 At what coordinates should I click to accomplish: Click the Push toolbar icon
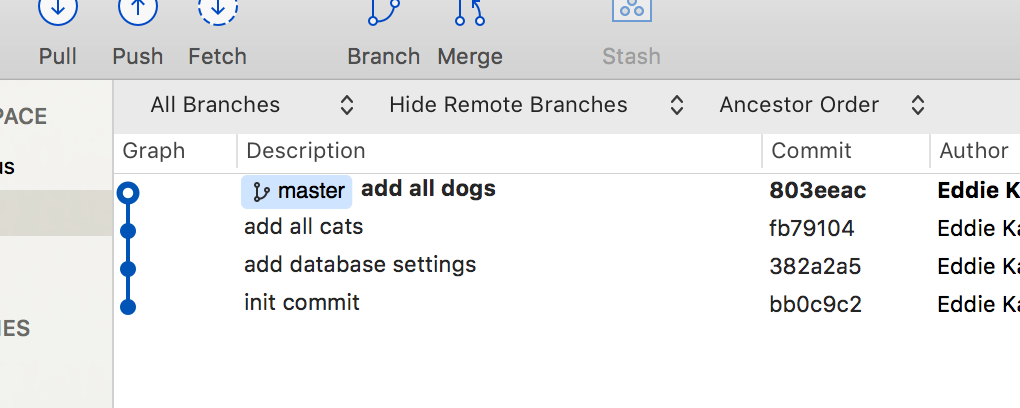pos(137,10)
